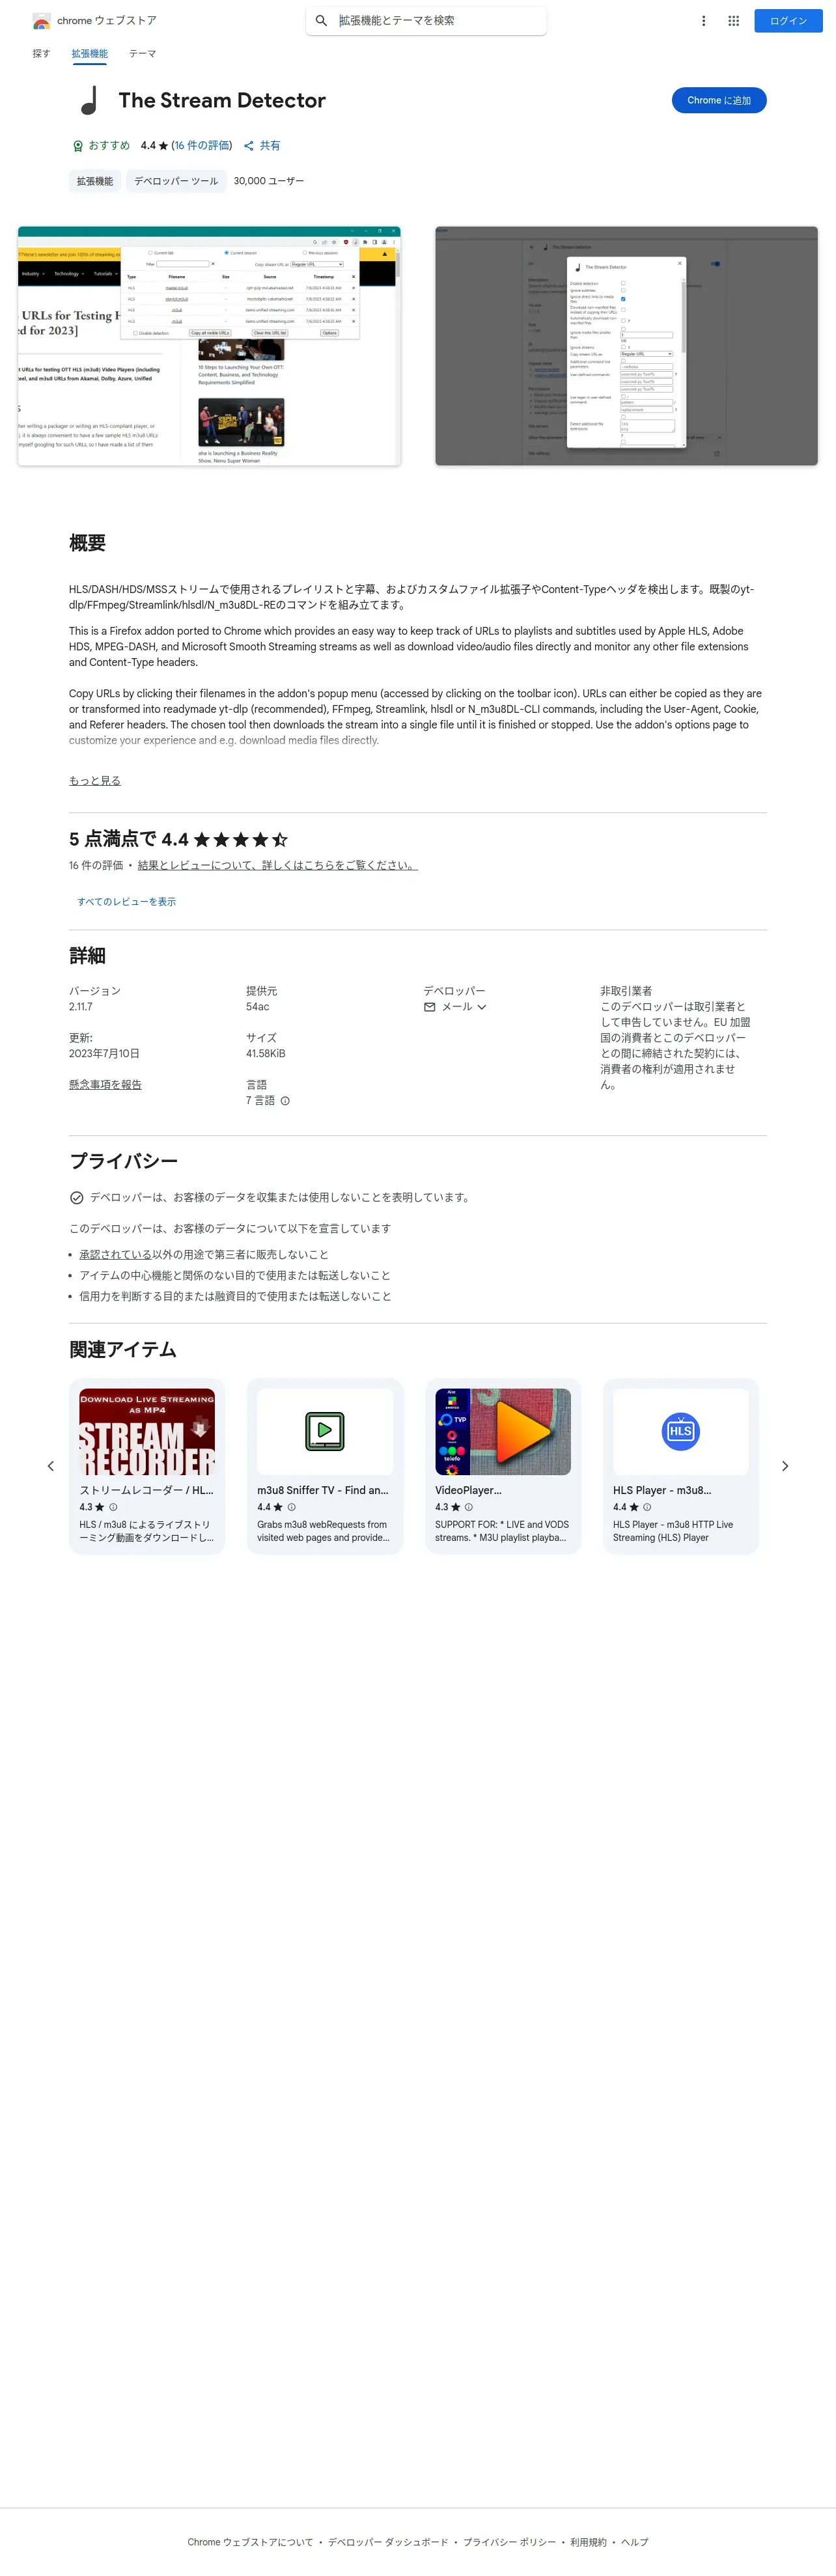Open ストリームレコーダー / HL... card title
Screen dimensions: 836x2576
pyautogui.click(x=146, y=1490)
